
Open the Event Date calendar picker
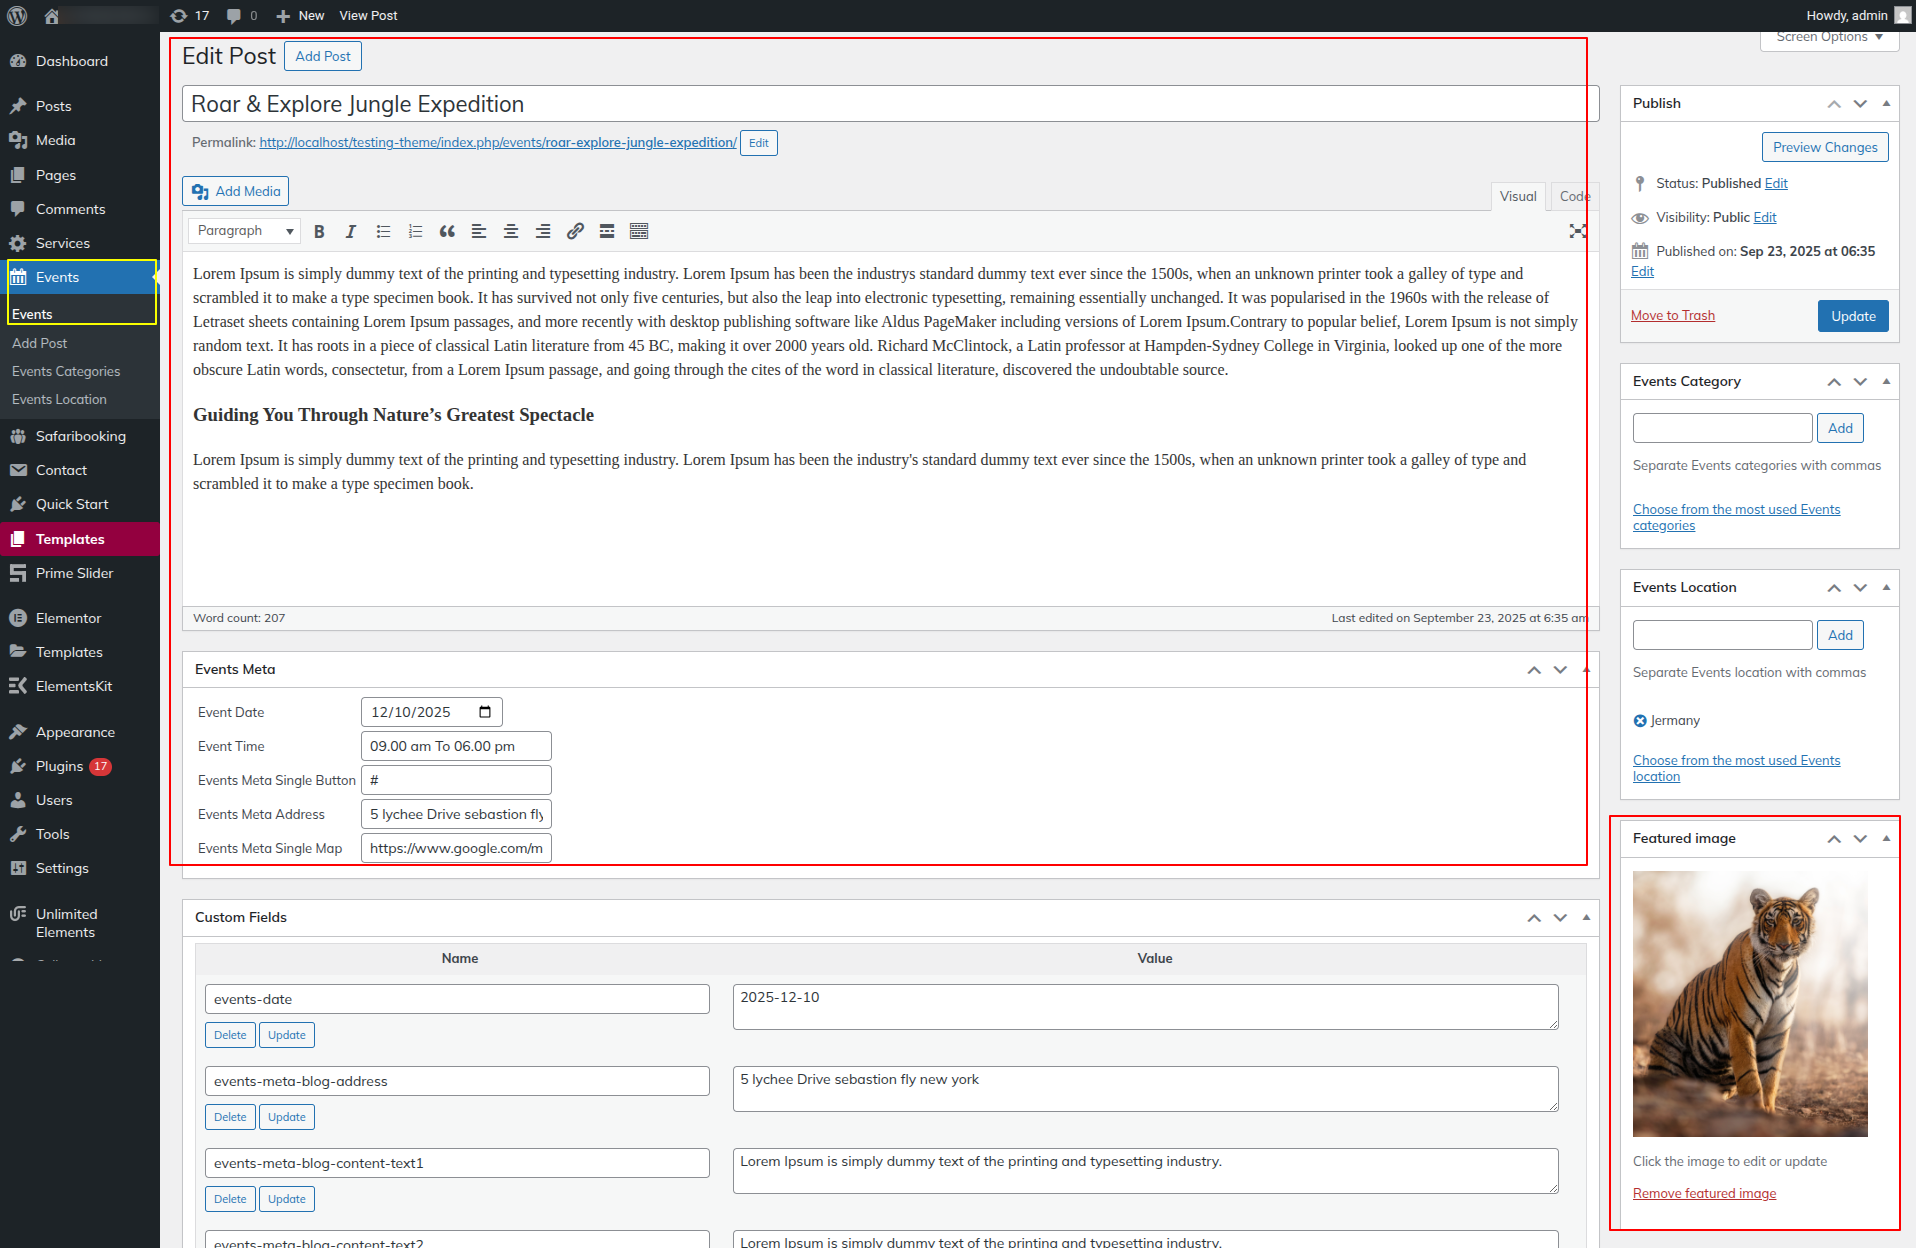485,712
